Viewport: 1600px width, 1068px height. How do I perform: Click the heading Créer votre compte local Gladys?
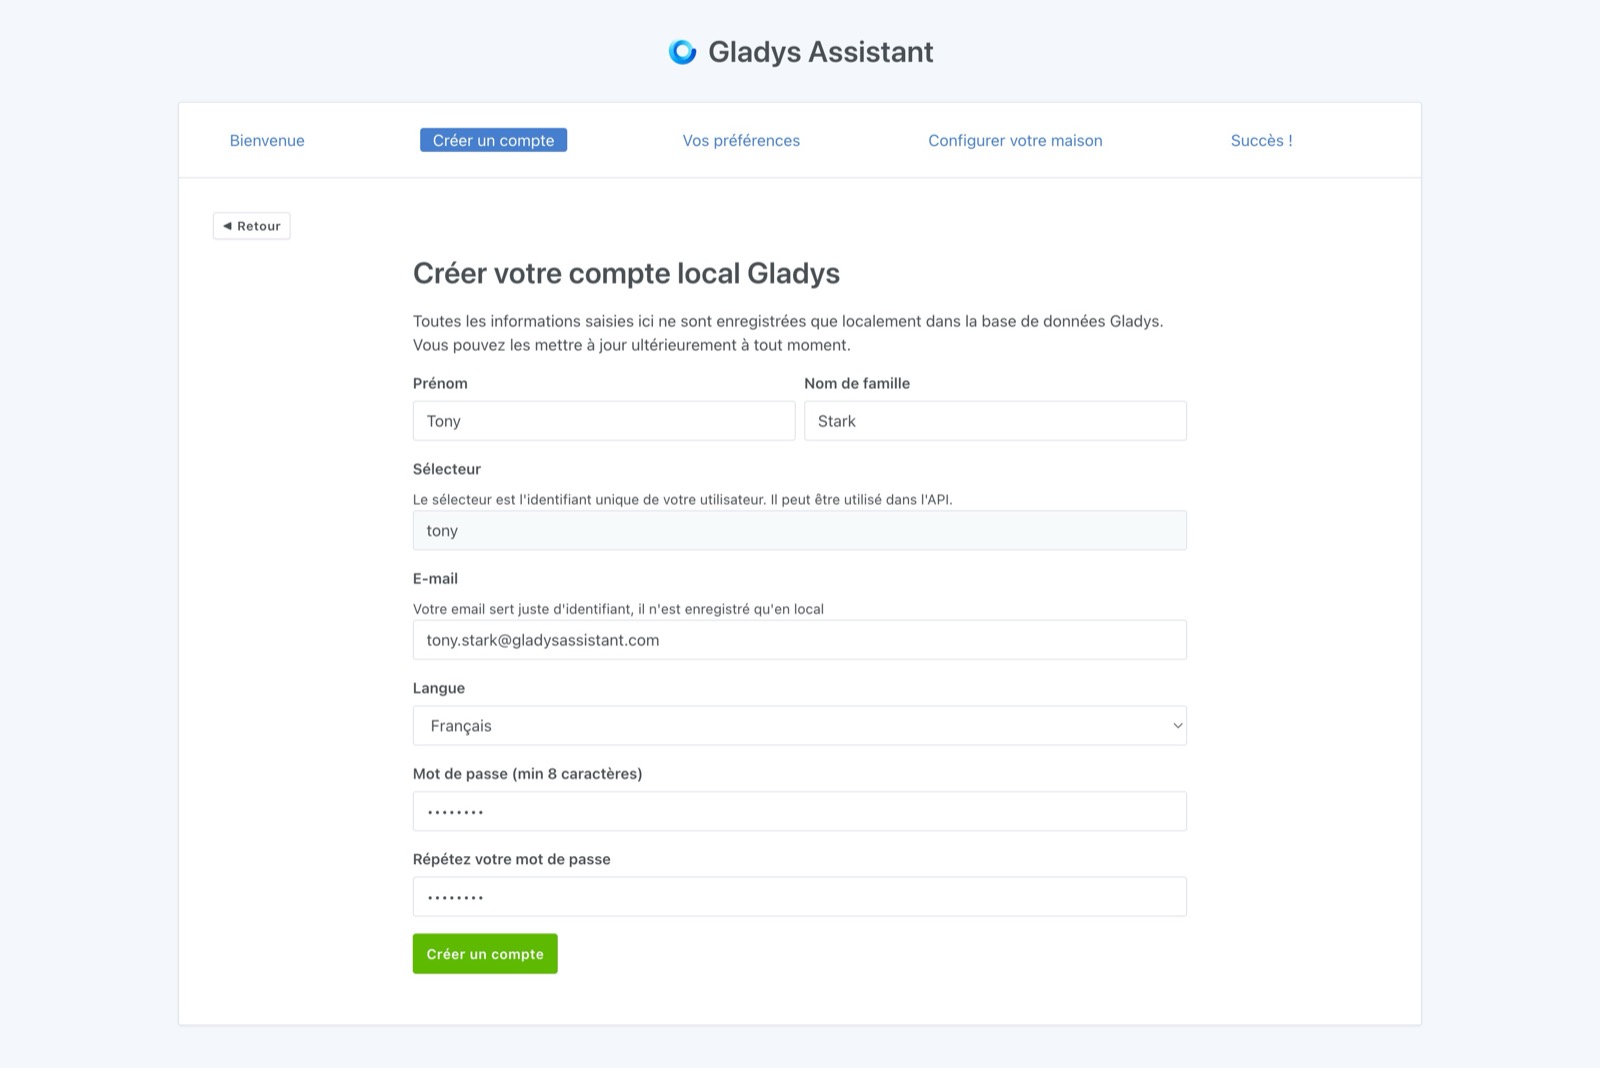pos(627,273)
